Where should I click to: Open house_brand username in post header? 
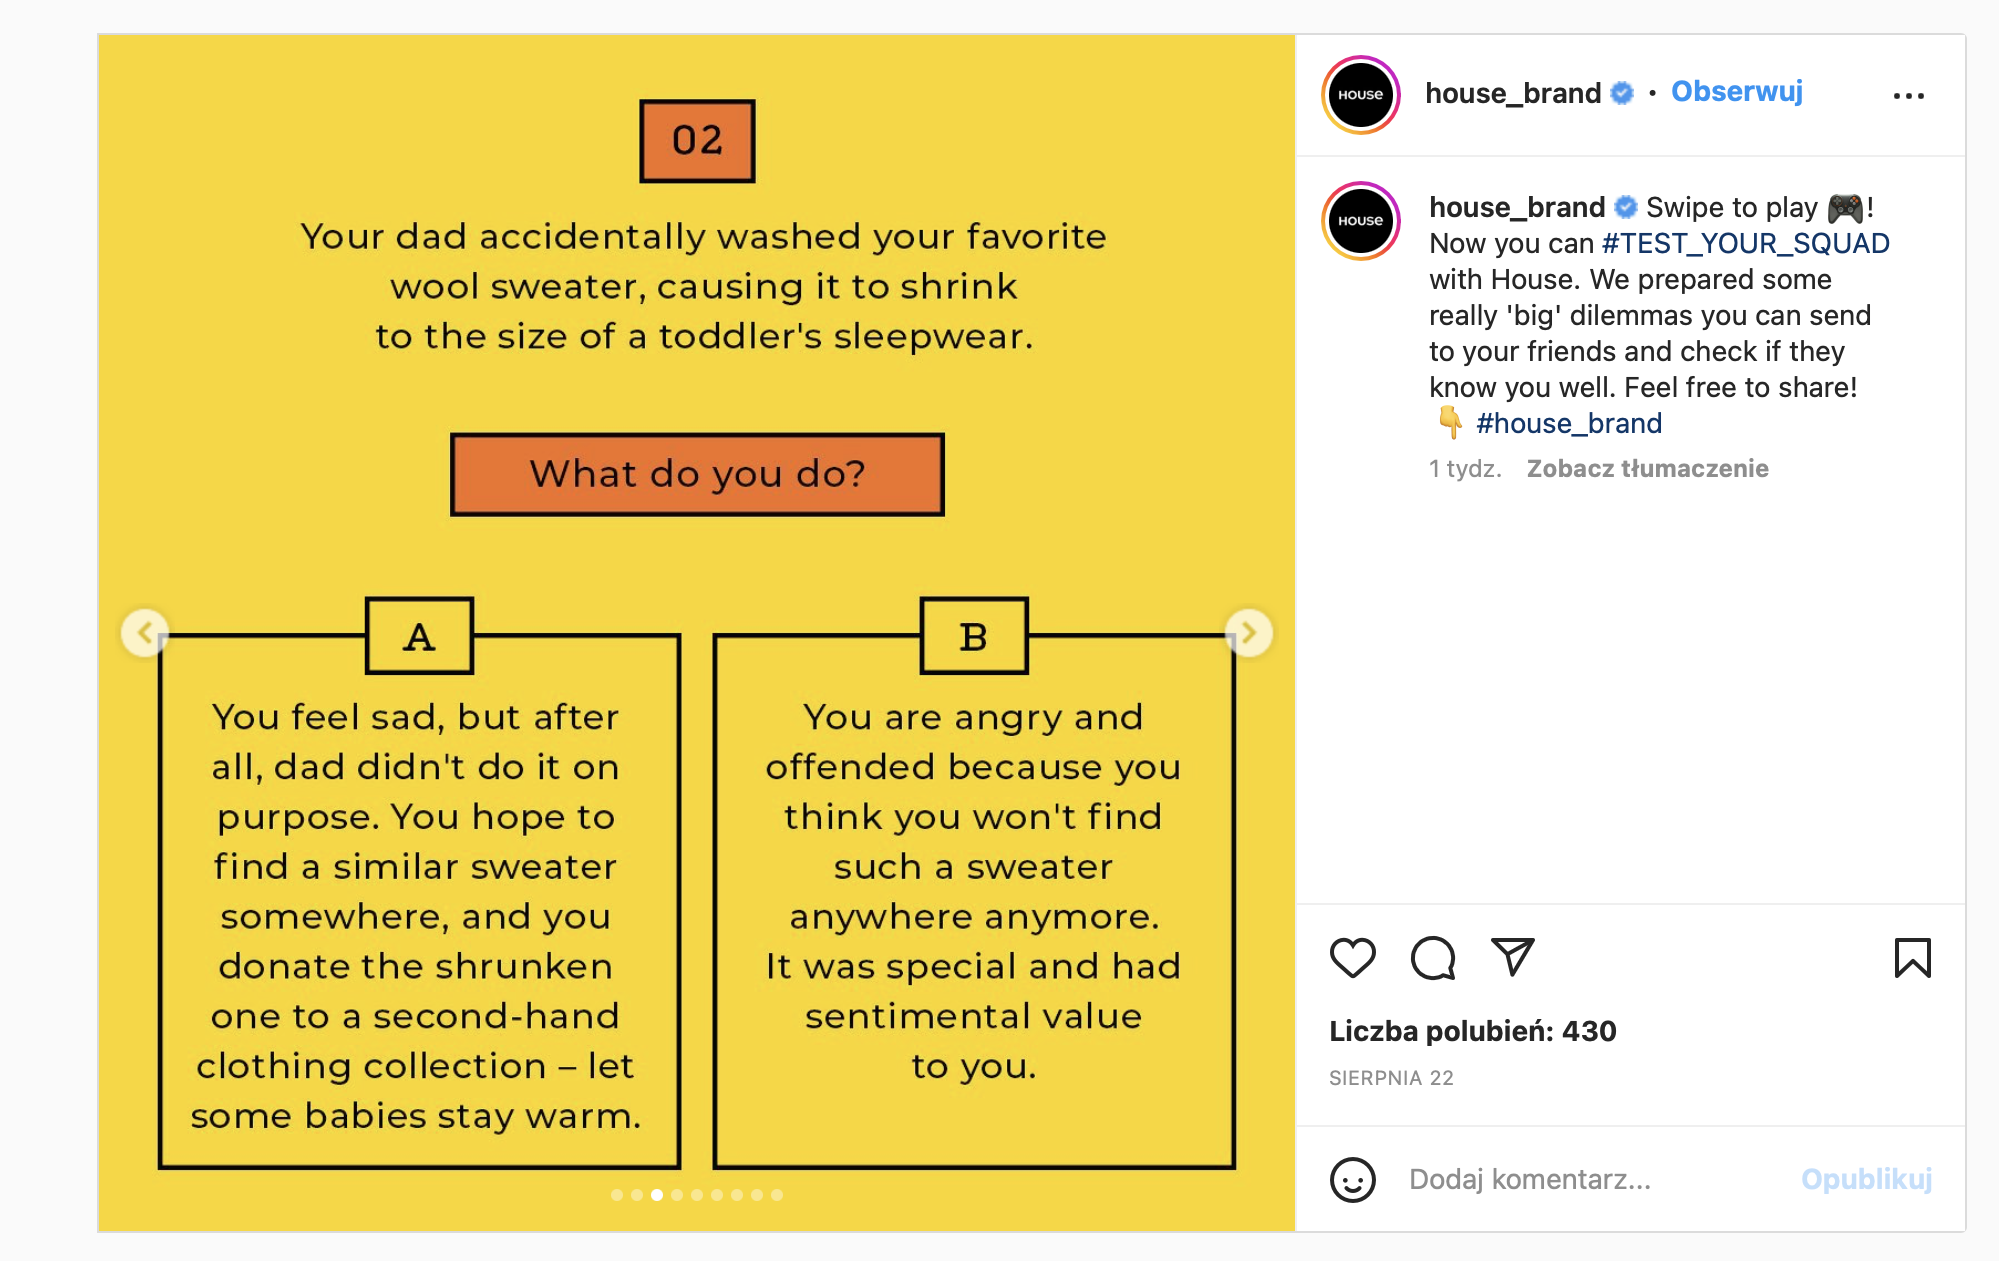pyautogui.click(x=1512, y=94)
